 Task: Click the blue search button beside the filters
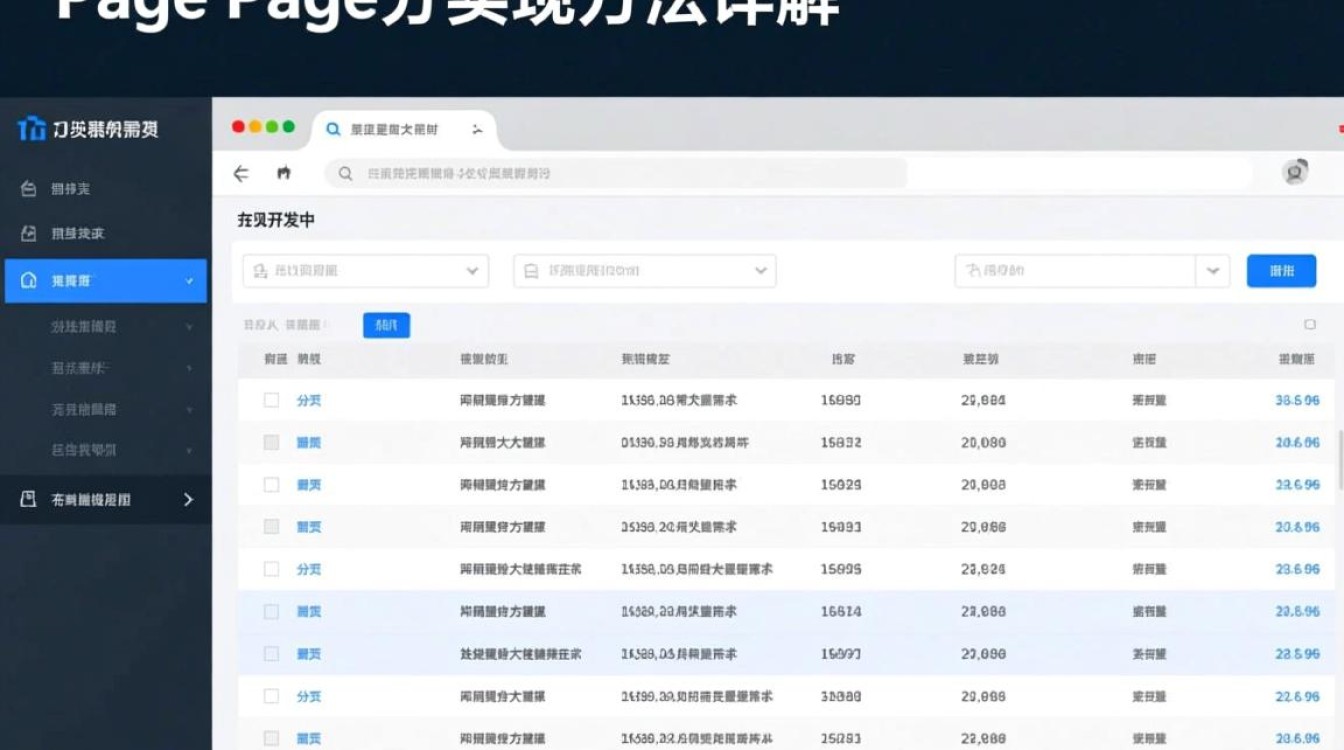point(1283,270)
